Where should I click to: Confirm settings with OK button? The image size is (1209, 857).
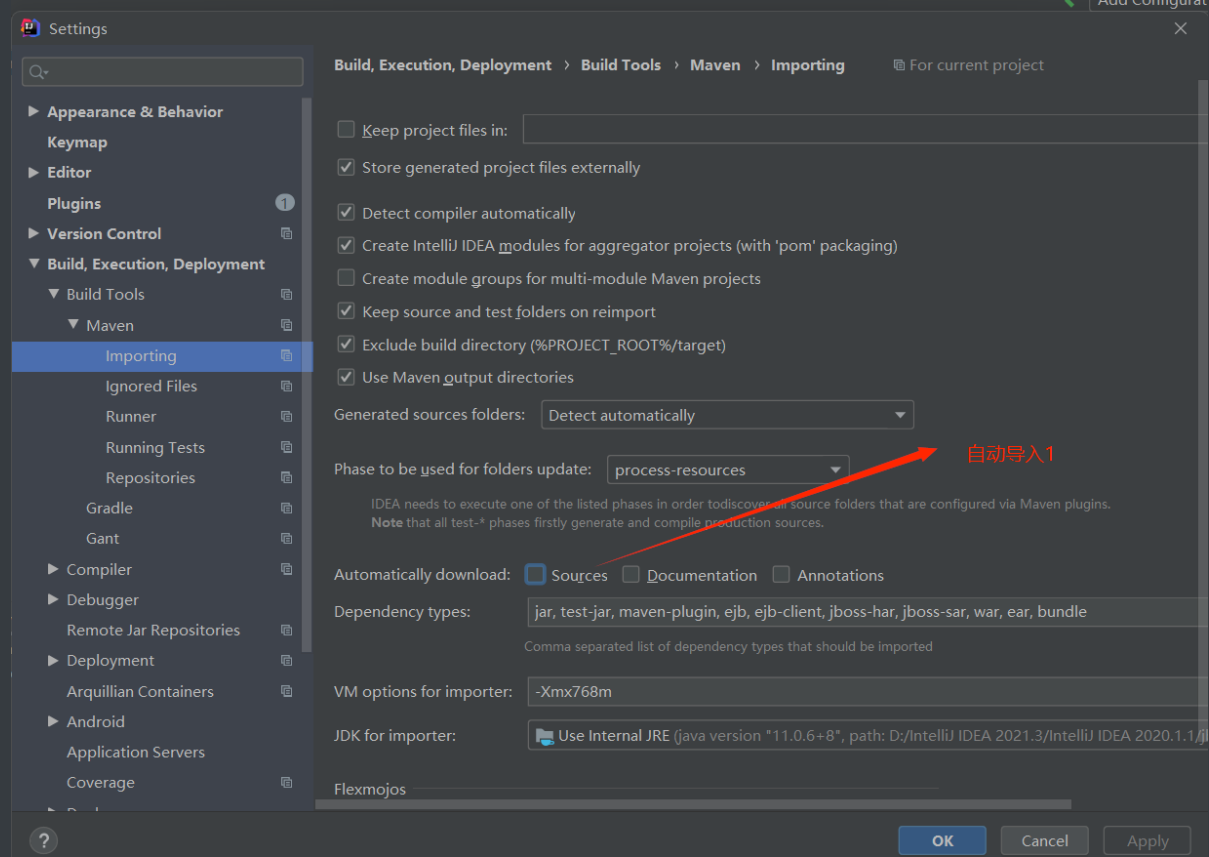(942, 841)
